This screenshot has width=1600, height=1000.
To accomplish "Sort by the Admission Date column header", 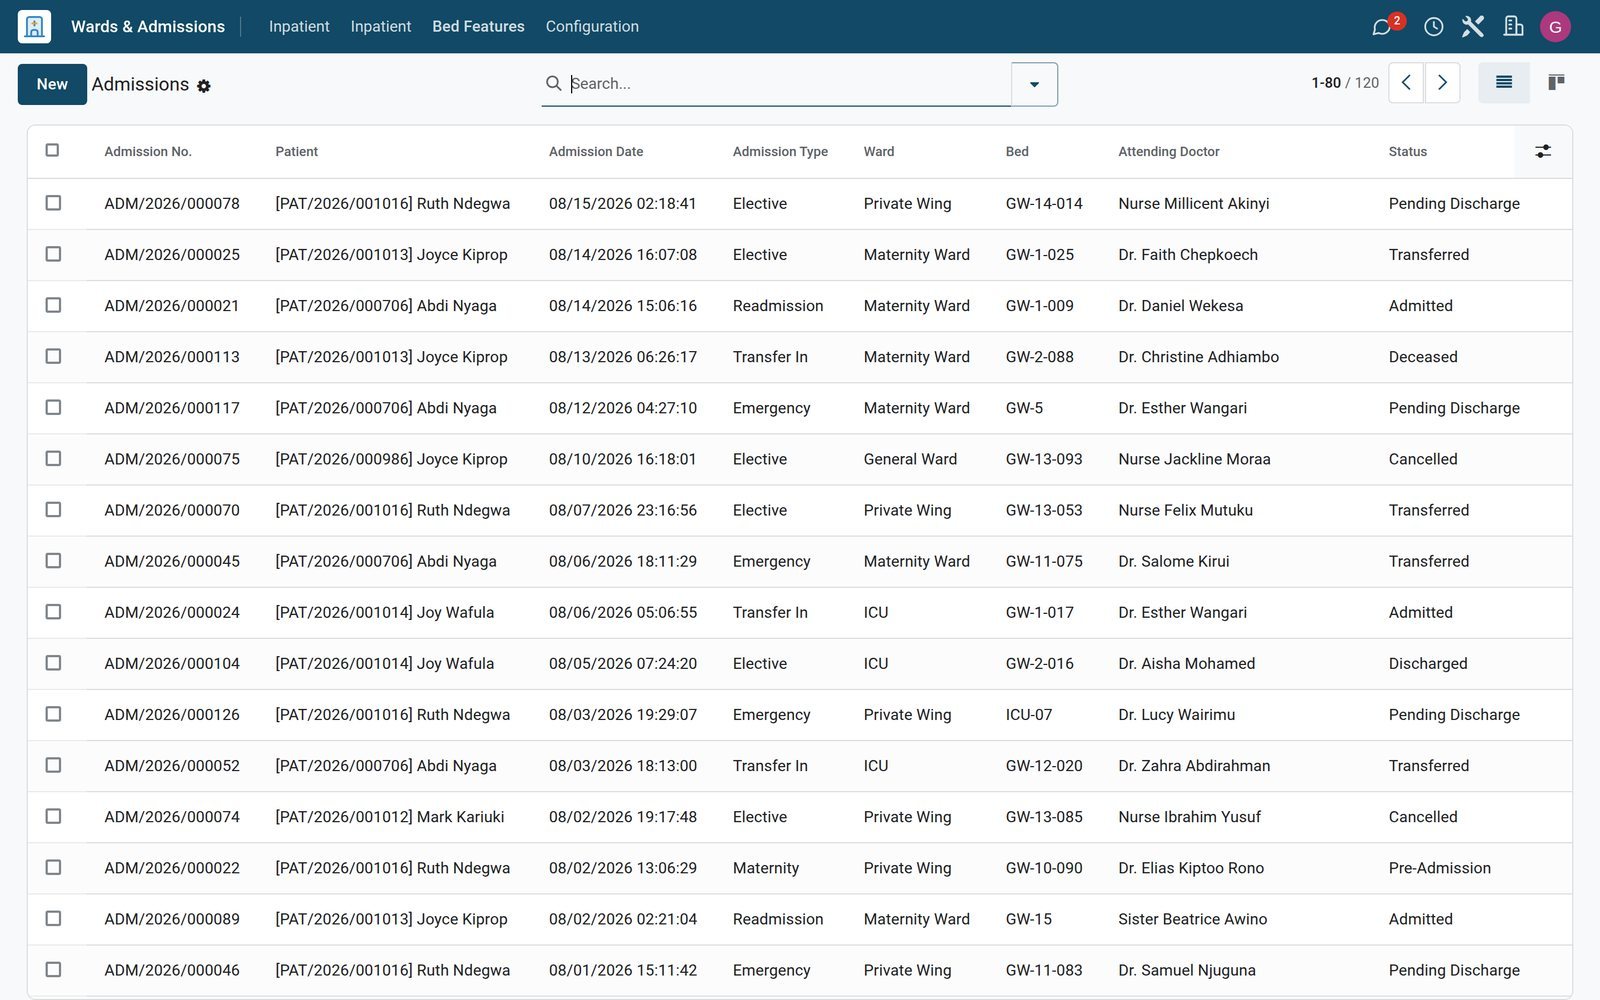I will pyautogui.click(x=596, y=152).
